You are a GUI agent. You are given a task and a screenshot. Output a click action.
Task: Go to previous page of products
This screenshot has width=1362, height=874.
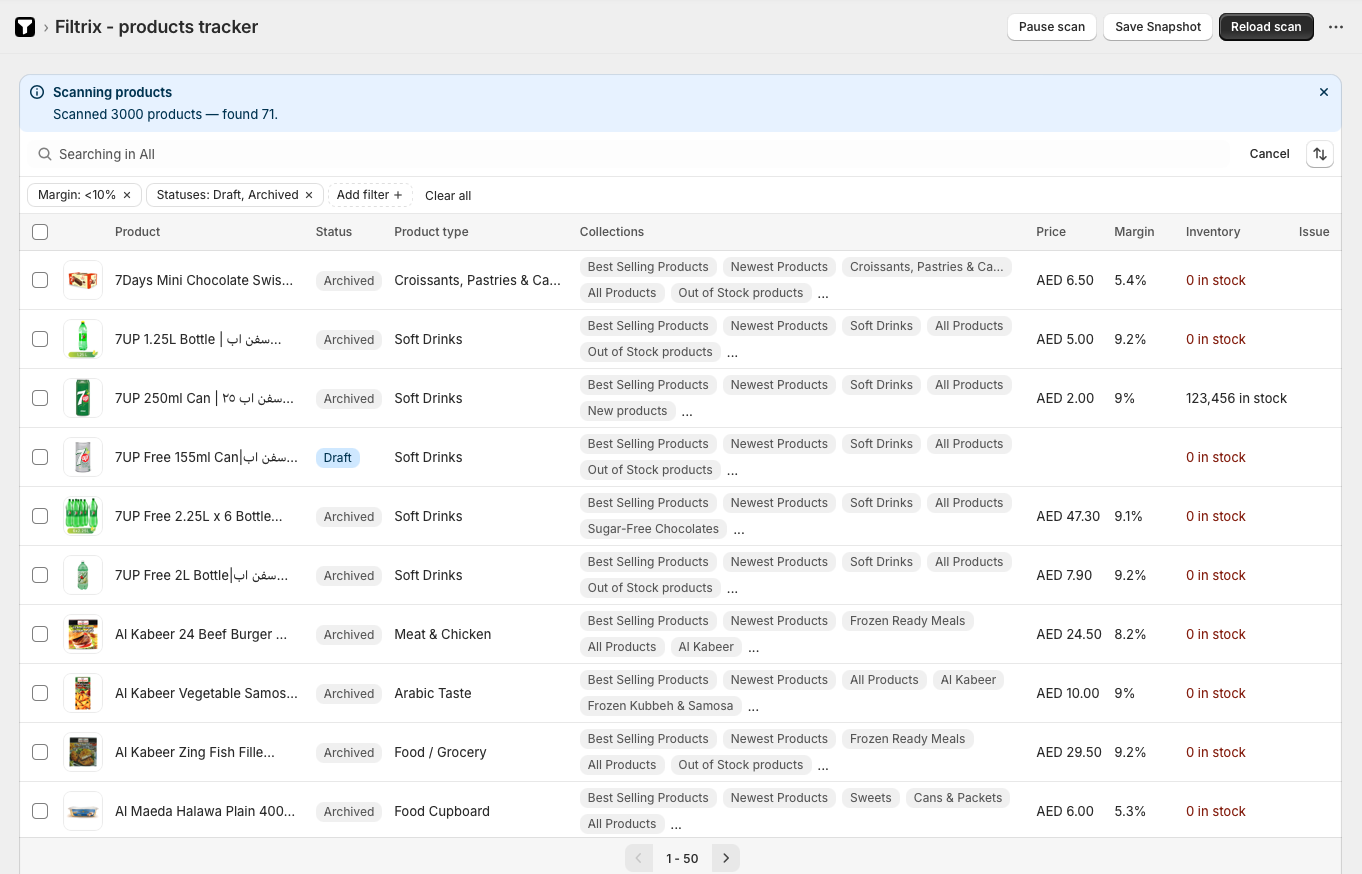click(x=639, y=858)
